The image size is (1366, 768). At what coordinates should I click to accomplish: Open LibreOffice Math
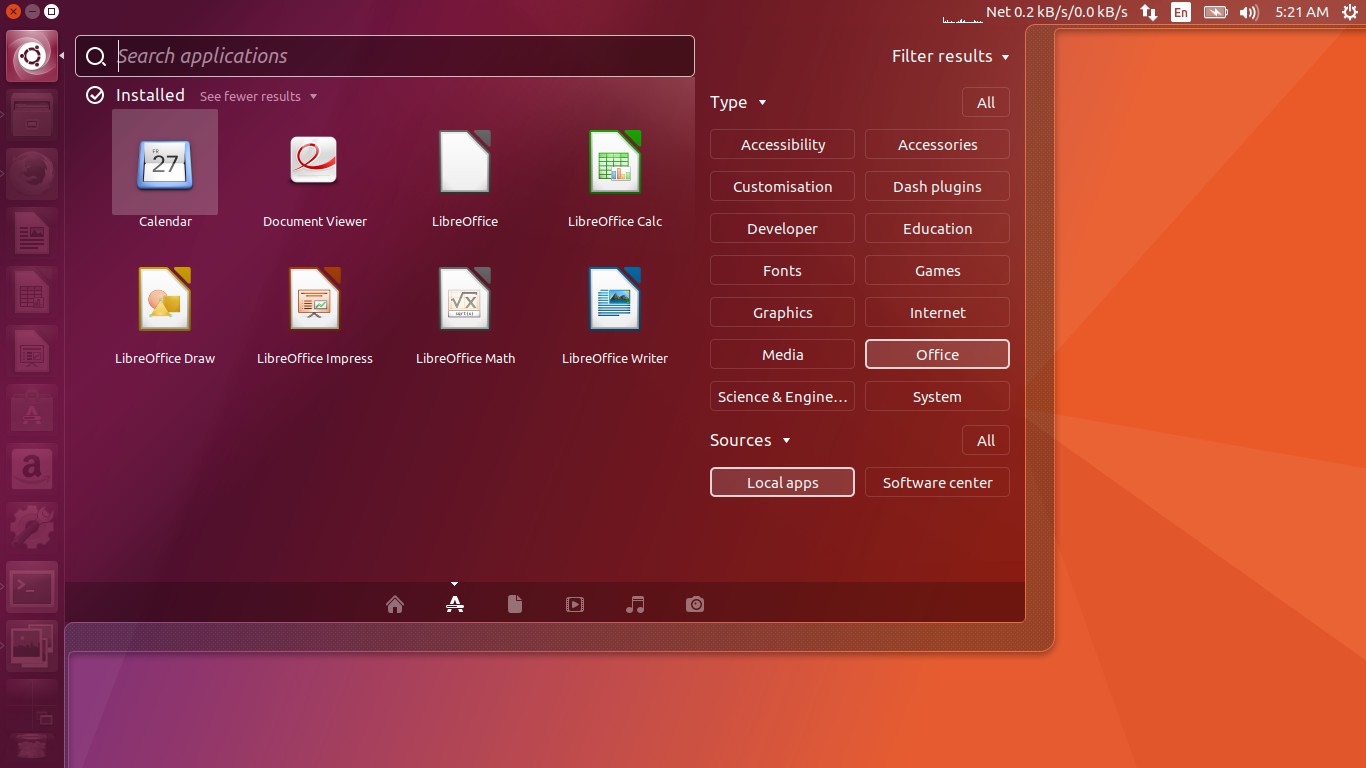click(465, 299)
